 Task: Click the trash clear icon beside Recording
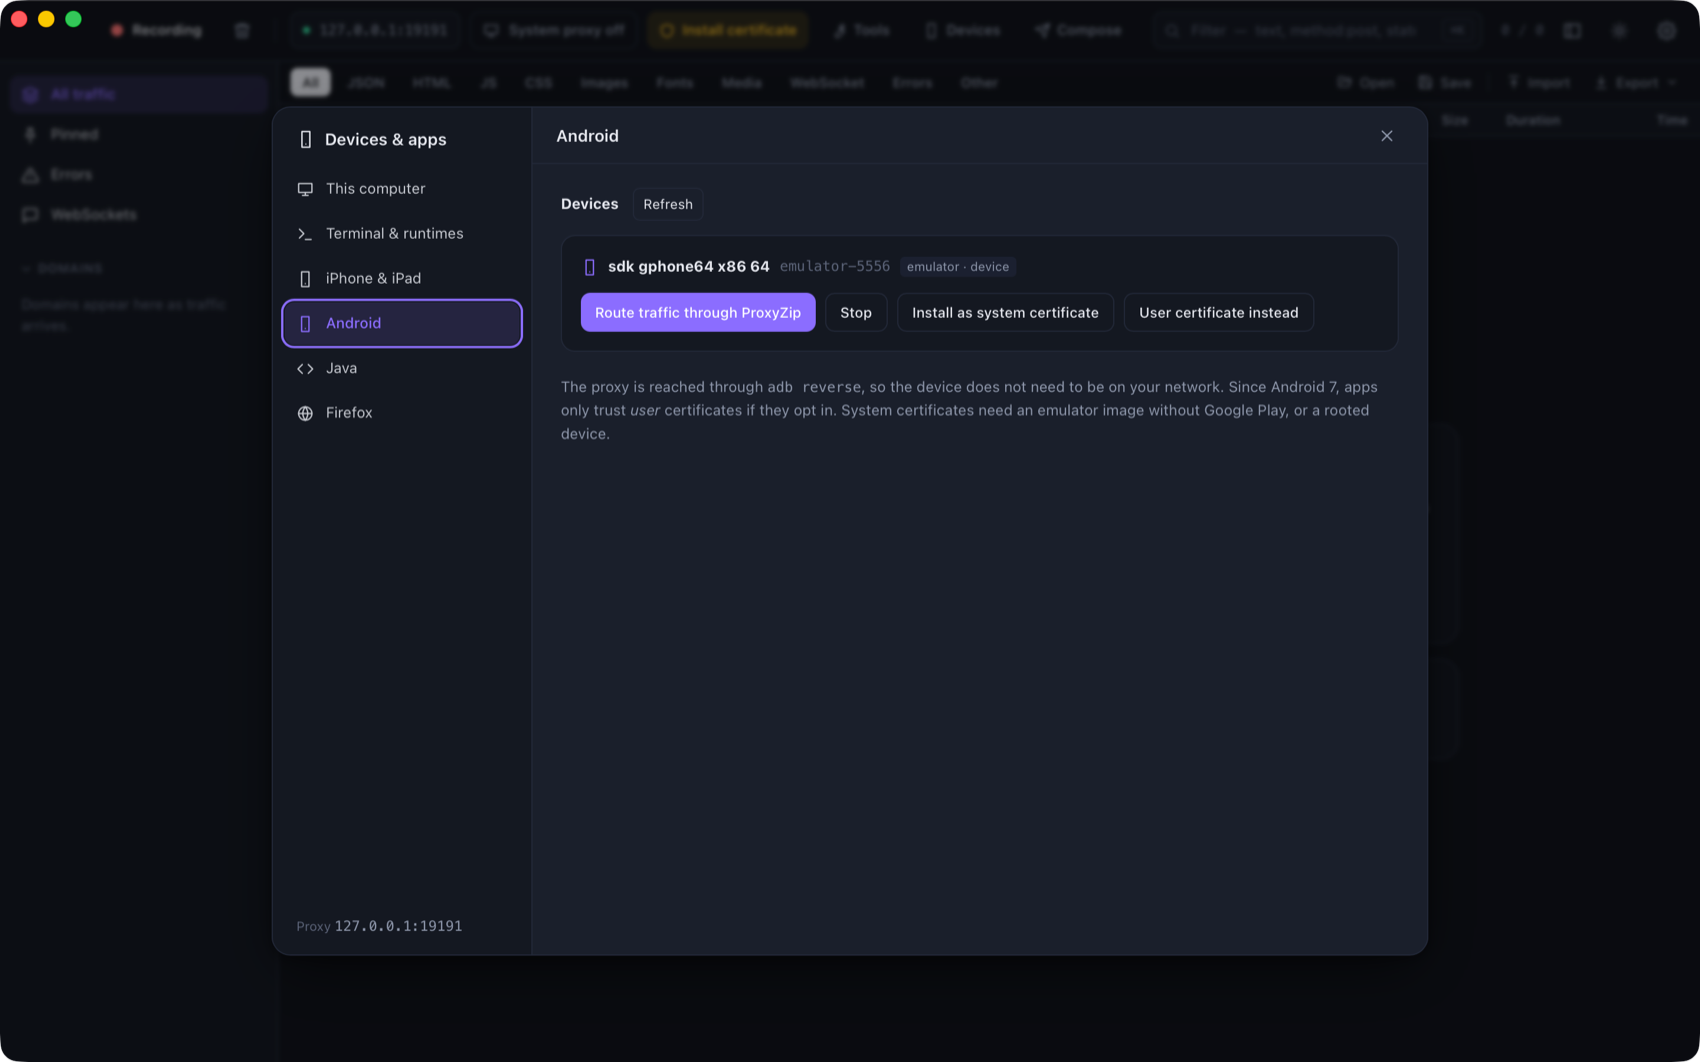click(x=242, y=30)
